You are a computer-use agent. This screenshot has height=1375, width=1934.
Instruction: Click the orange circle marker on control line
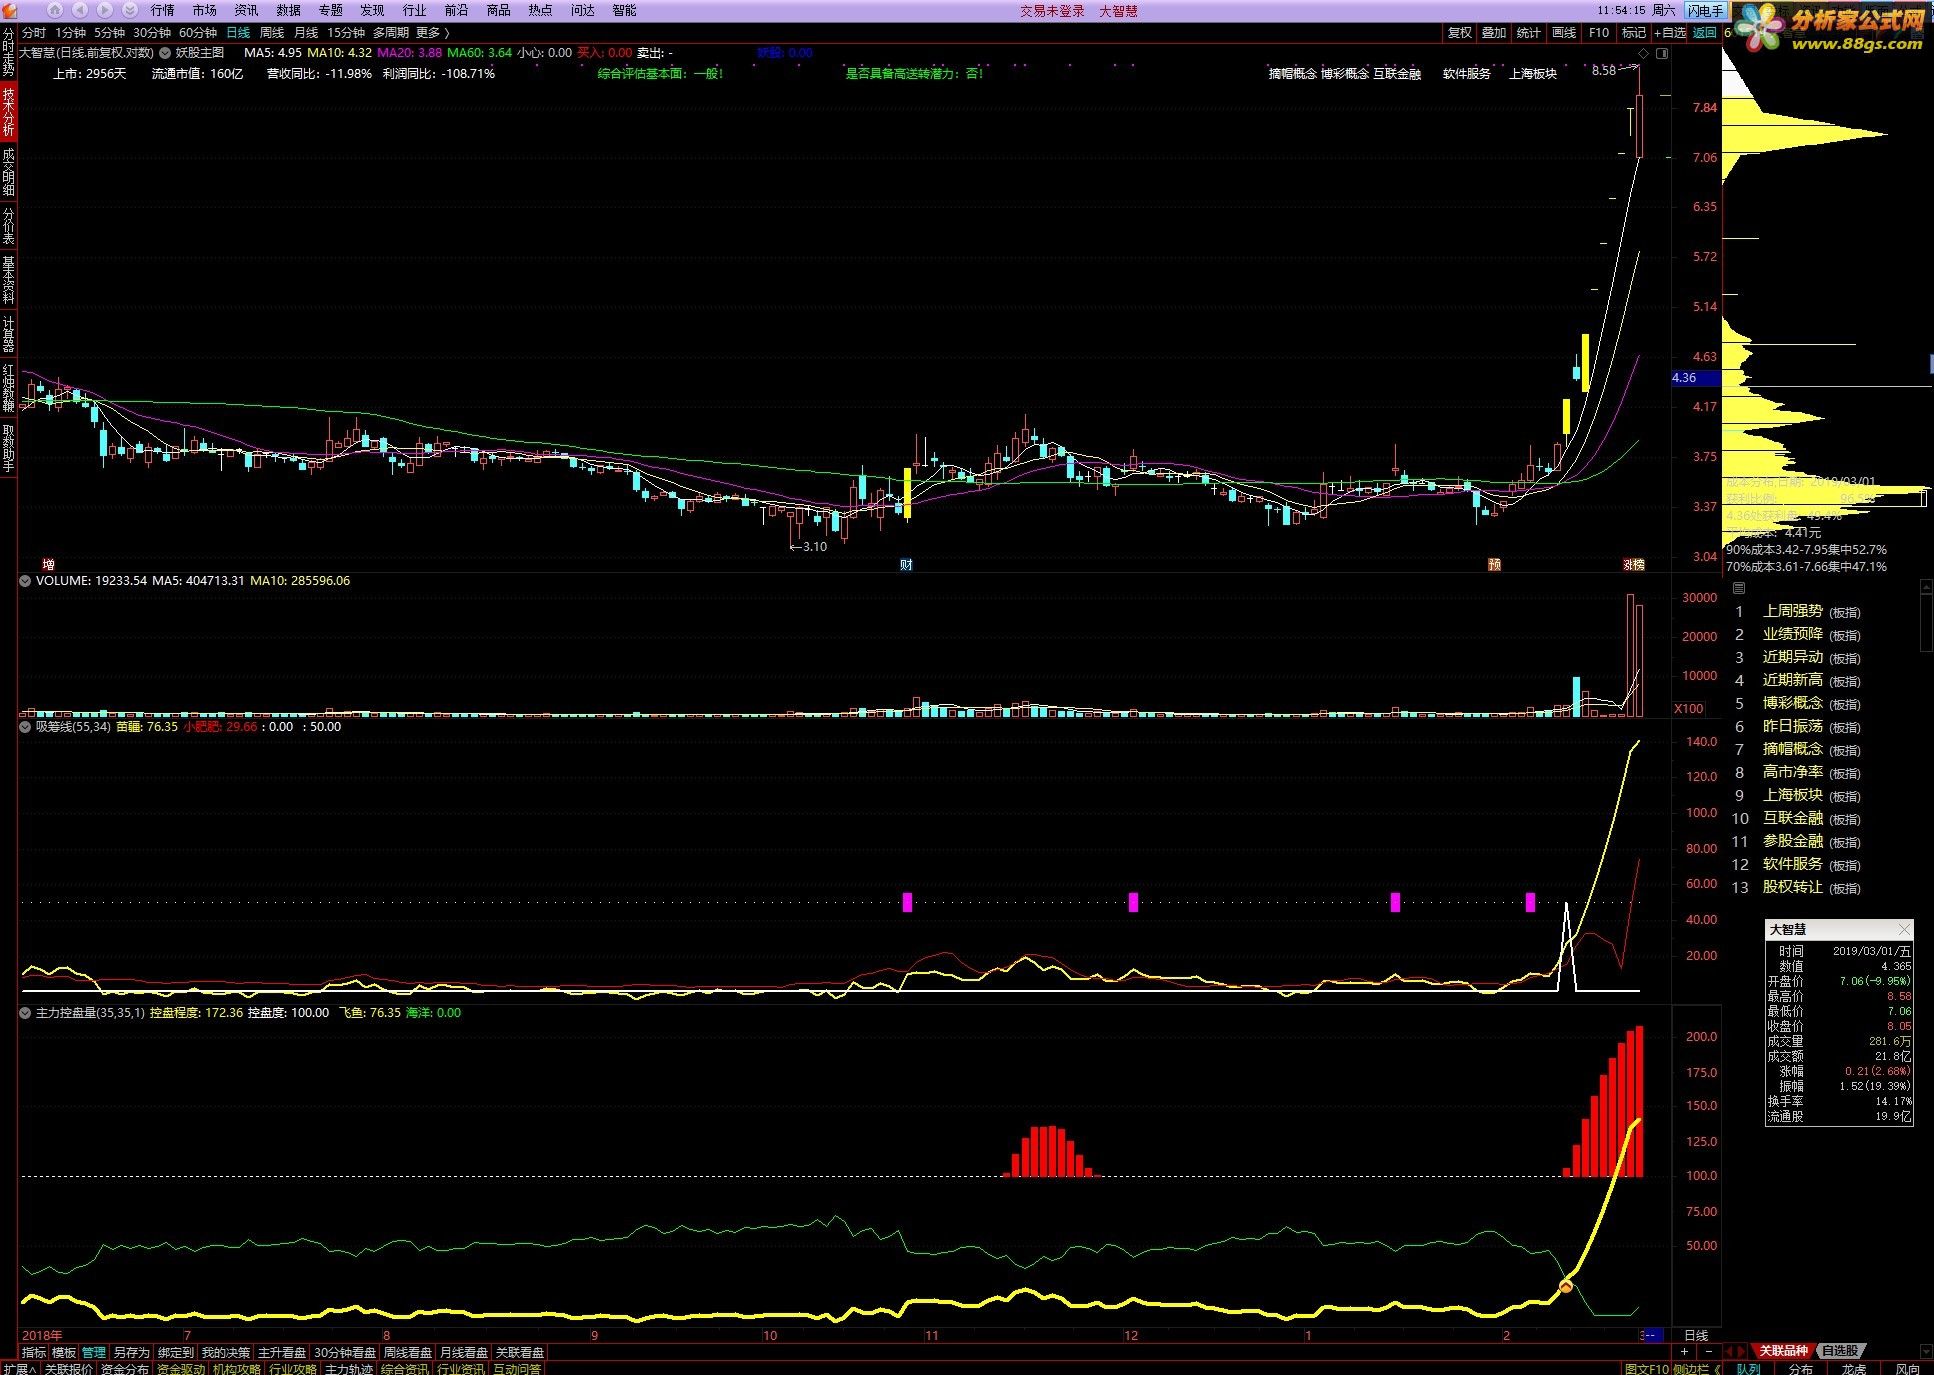tap(1566, 1286)
